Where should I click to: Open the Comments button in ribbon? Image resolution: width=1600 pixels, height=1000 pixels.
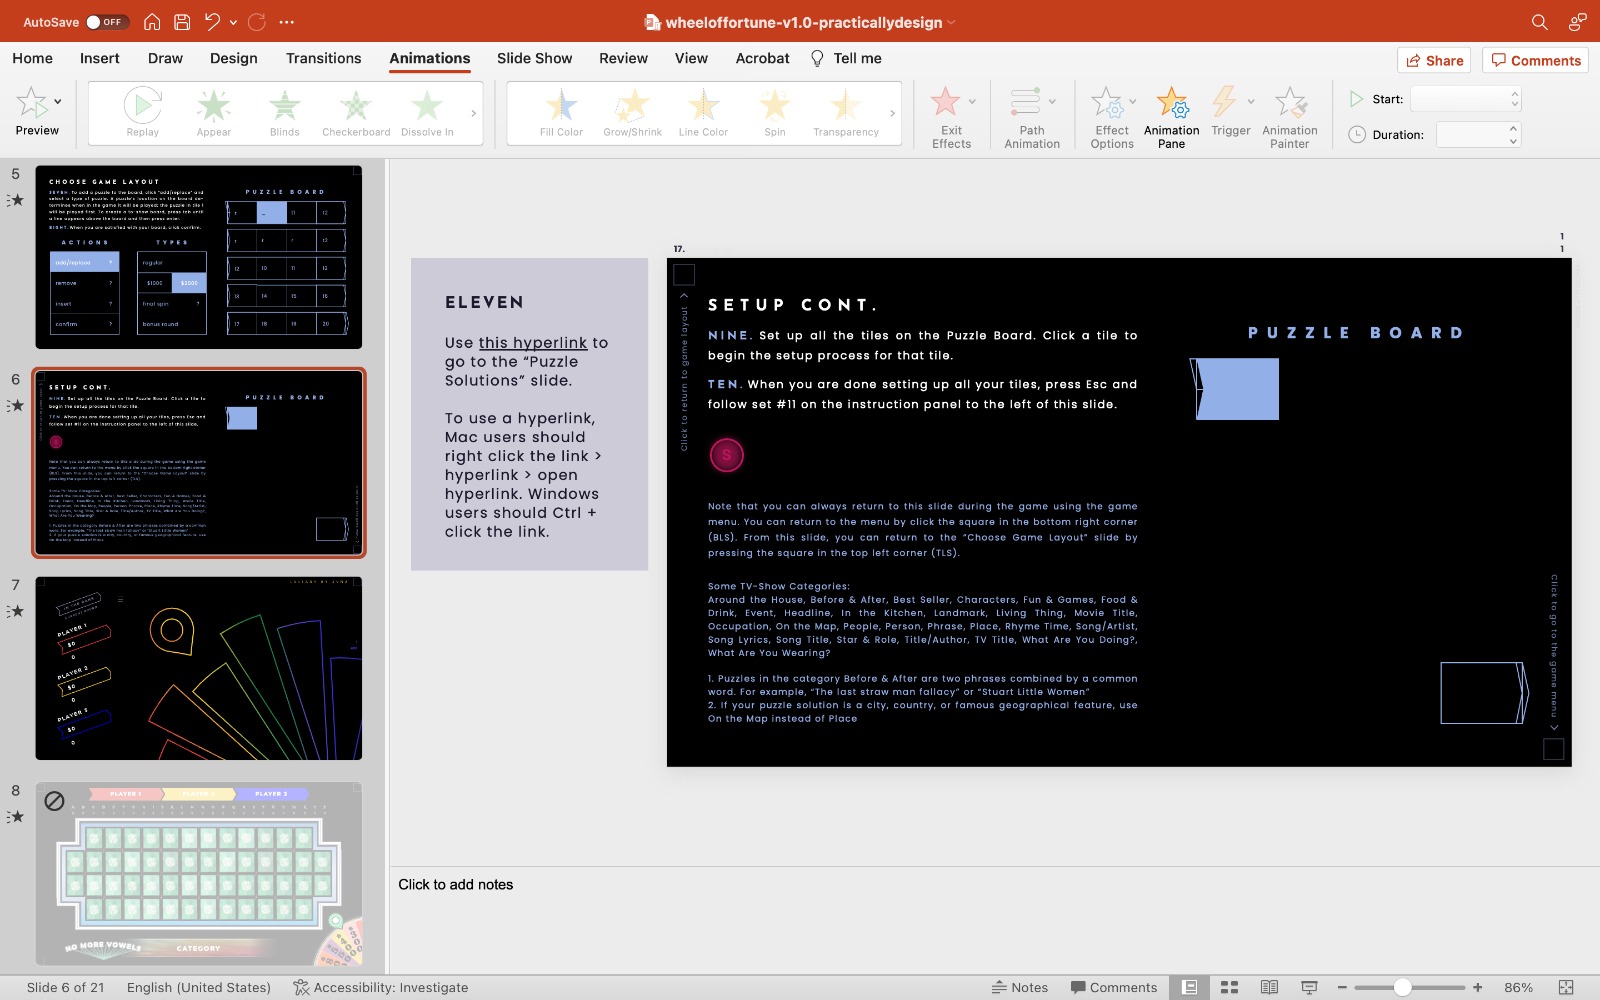click(x=1536, y=60)
